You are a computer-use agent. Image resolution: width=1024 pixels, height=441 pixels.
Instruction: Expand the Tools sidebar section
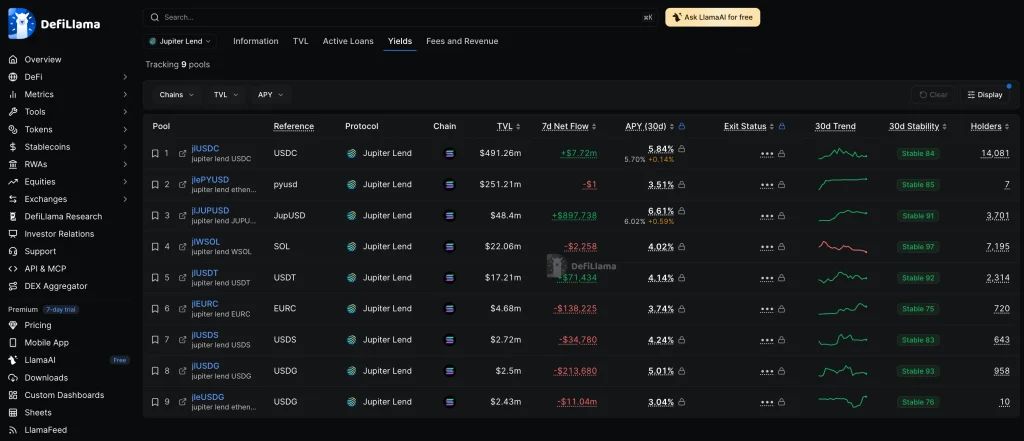pyautogui.click(x=125, y=112)
